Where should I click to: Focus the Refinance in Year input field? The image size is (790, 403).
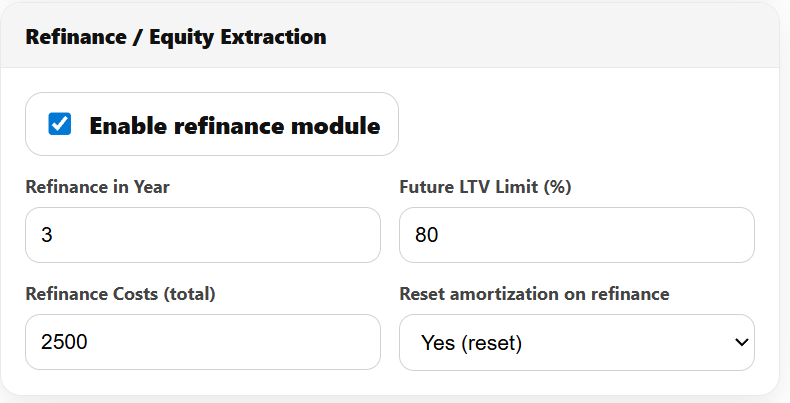[202, 235]
